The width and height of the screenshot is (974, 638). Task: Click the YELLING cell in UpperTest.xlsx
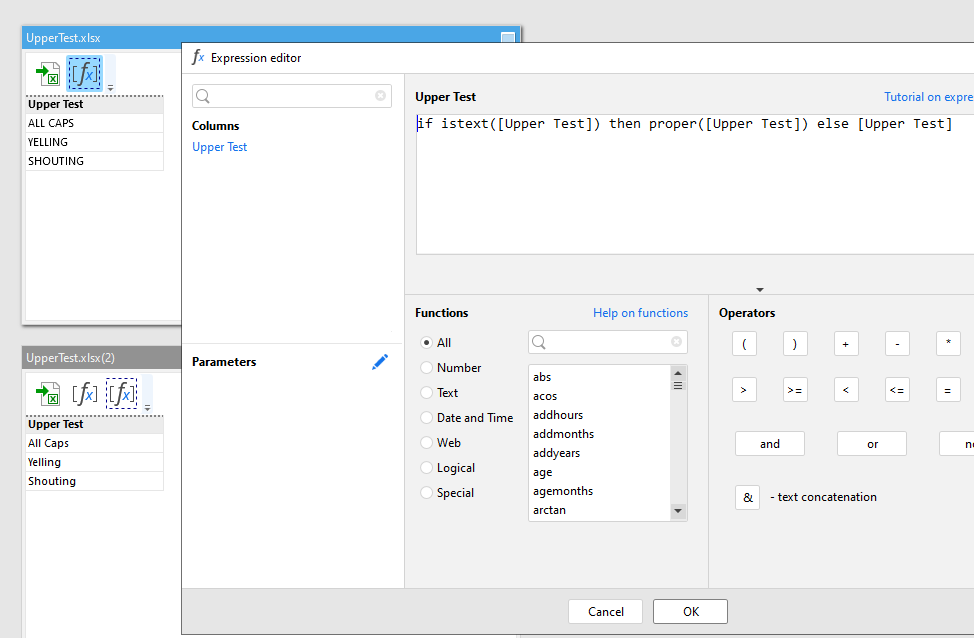point(94,142)
